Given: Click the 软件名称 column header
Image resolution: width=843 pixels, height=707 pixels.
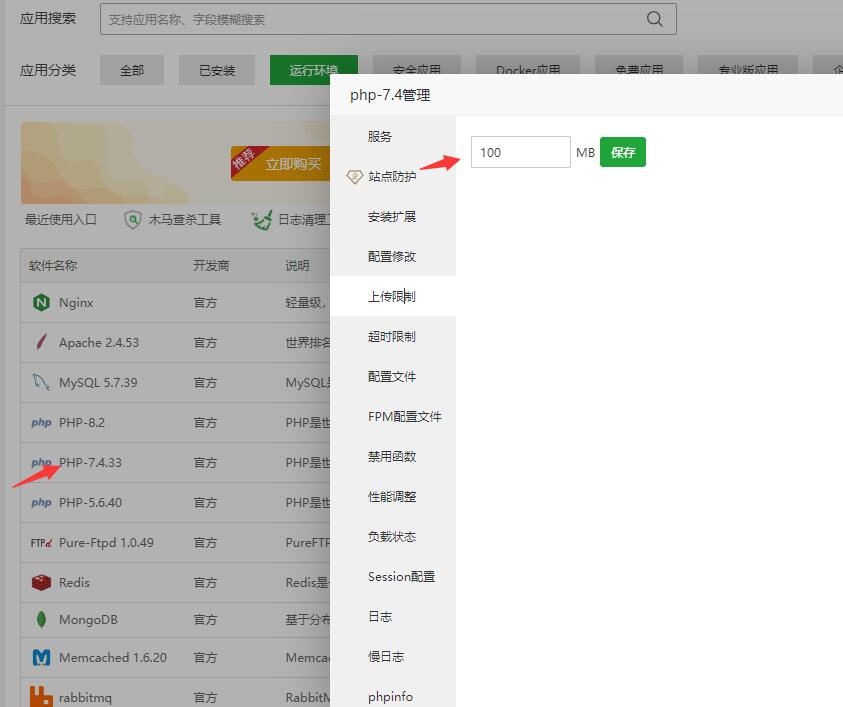Looking at the screenshot, I should click(x=53, y=266).
